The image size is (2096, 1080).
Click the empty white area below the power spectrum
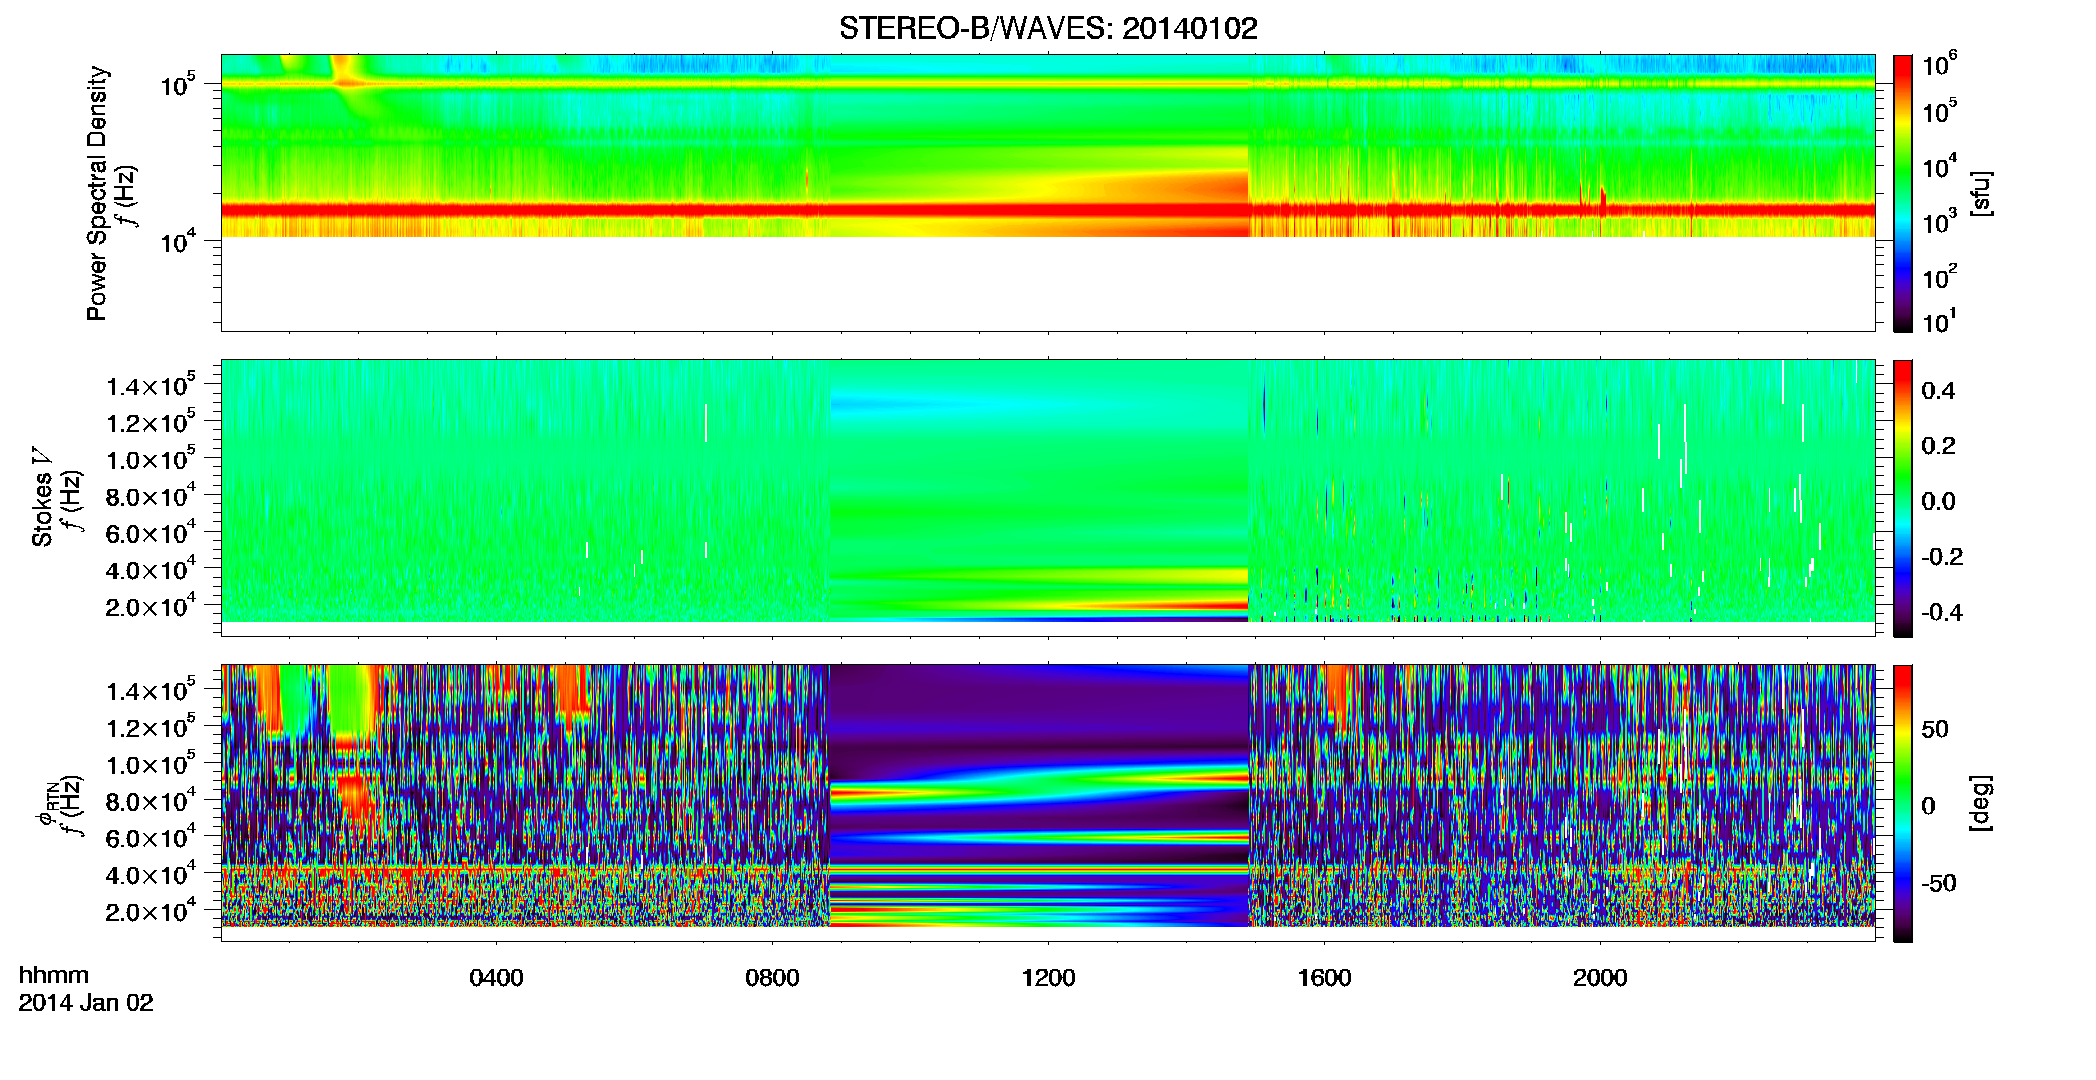pos(1048,283)
